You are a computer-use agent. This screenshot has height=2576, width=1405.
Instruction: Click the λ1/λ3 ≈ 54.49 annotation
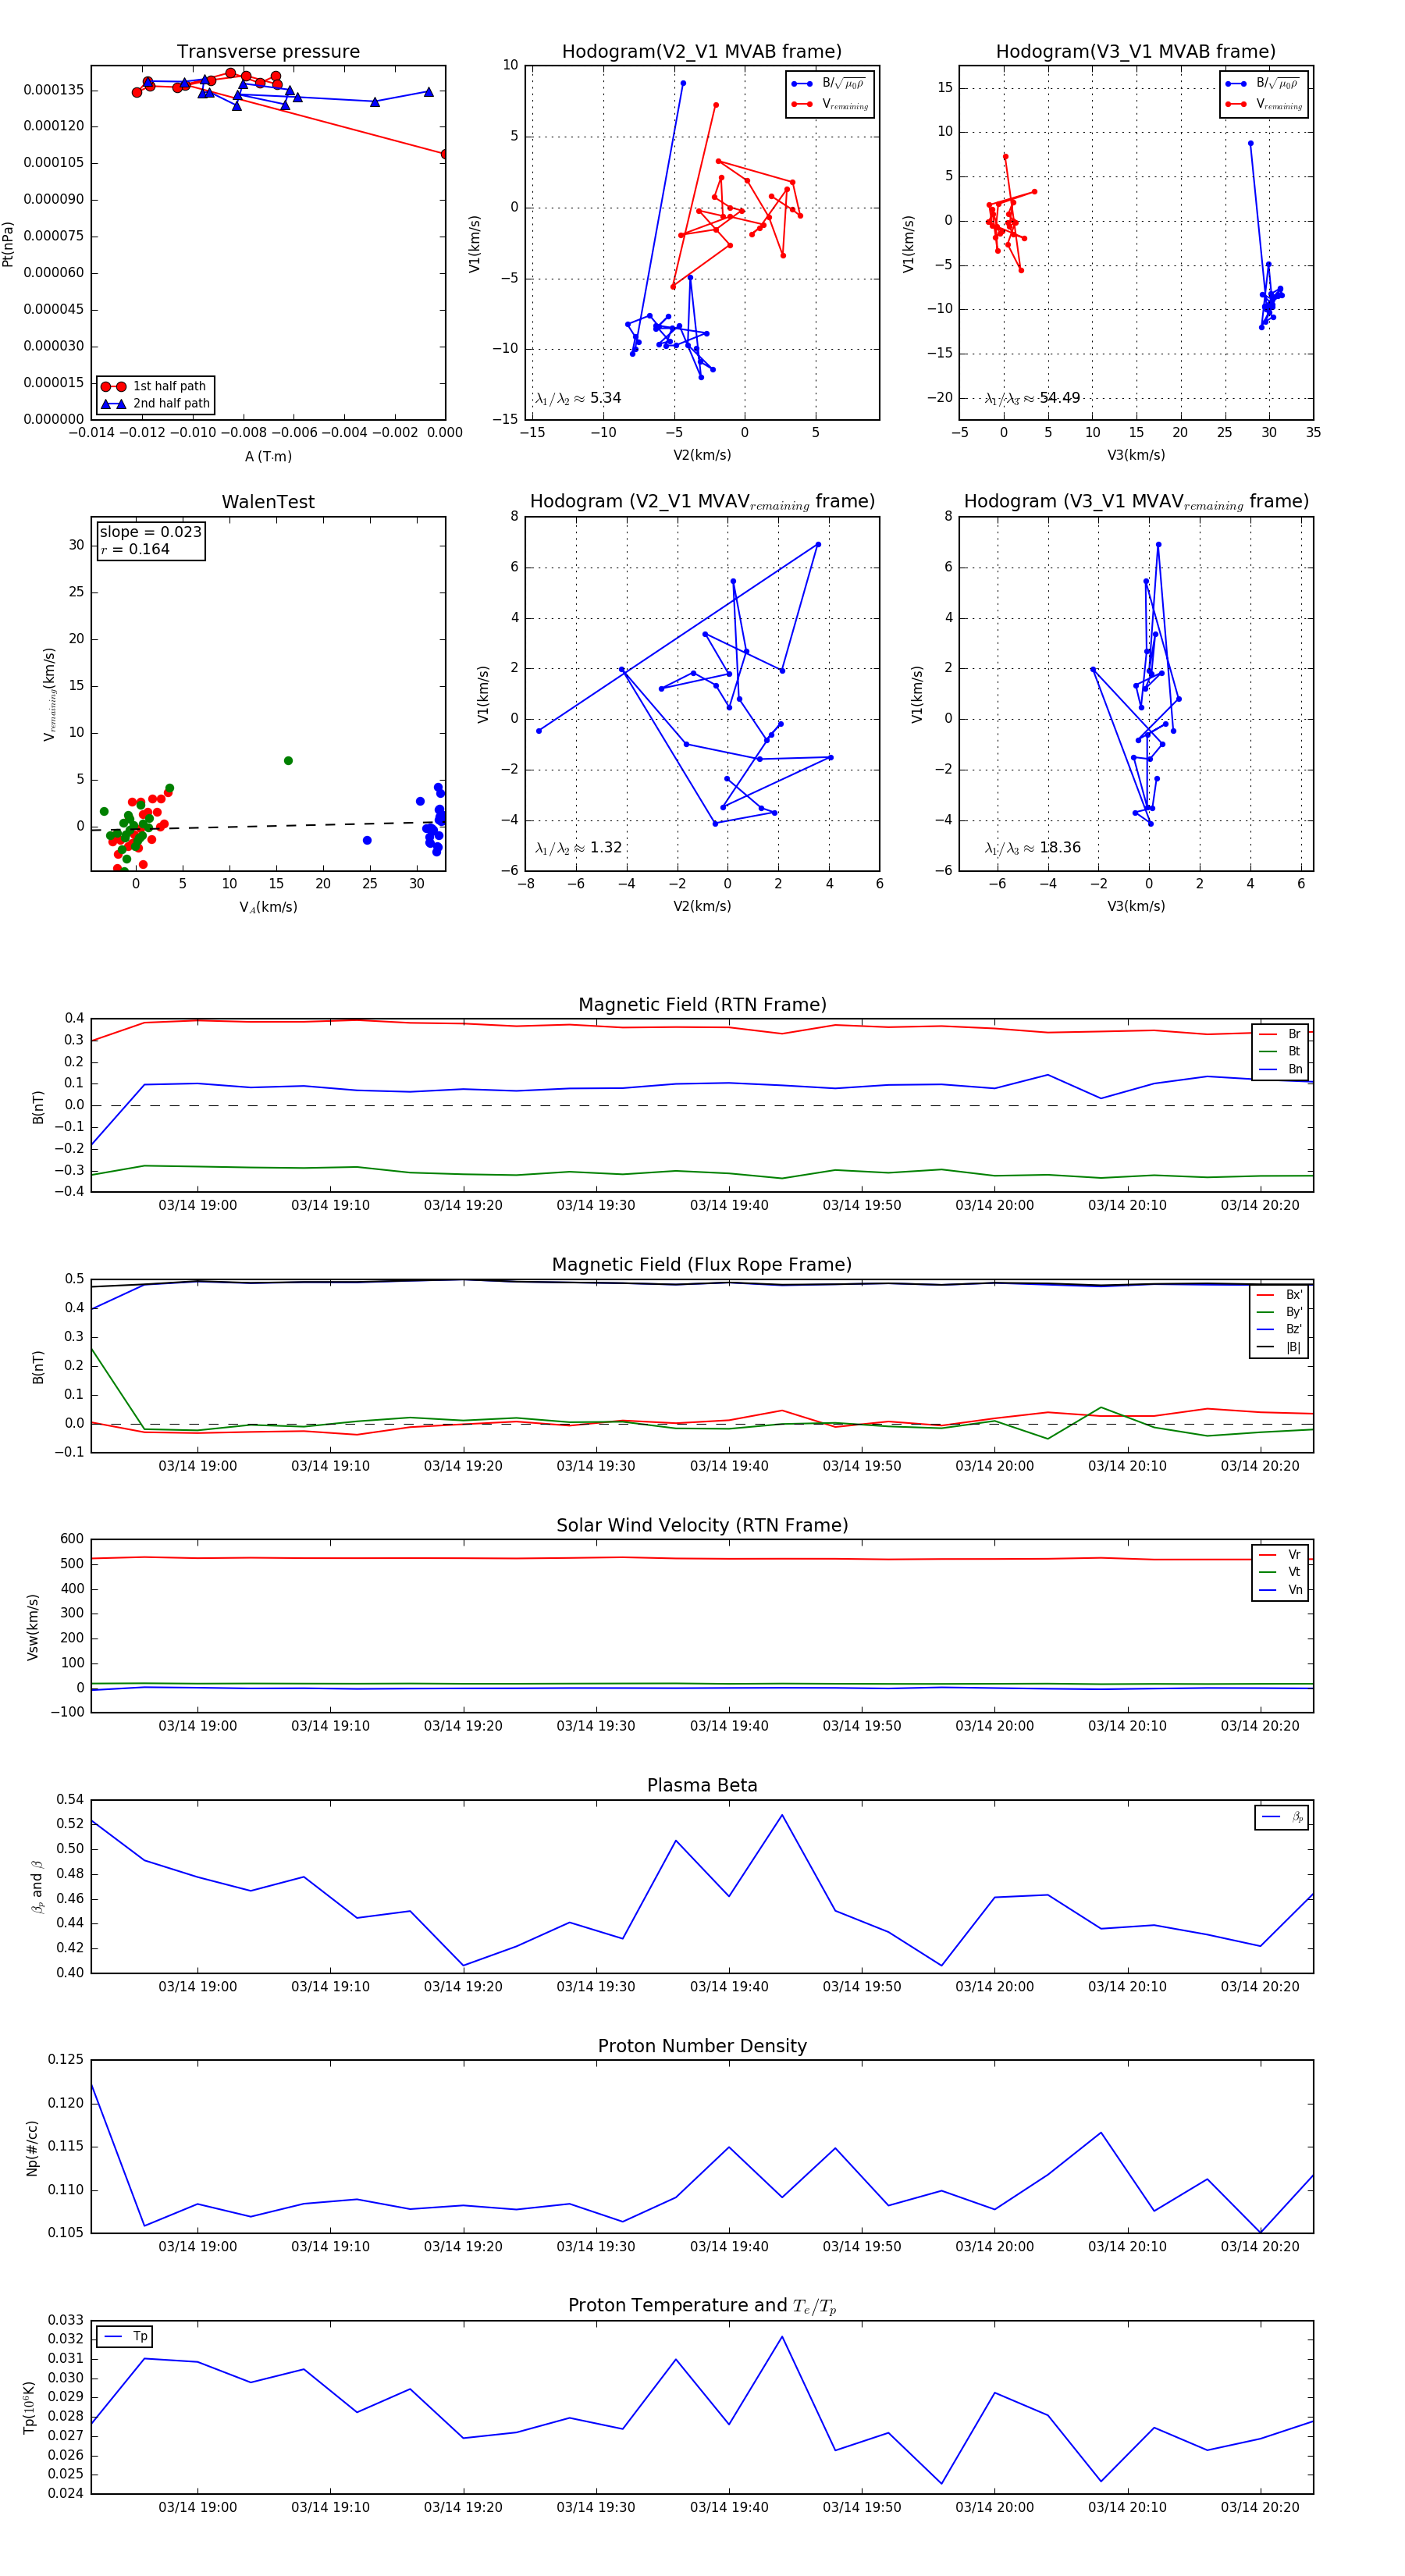(1032, 398)
